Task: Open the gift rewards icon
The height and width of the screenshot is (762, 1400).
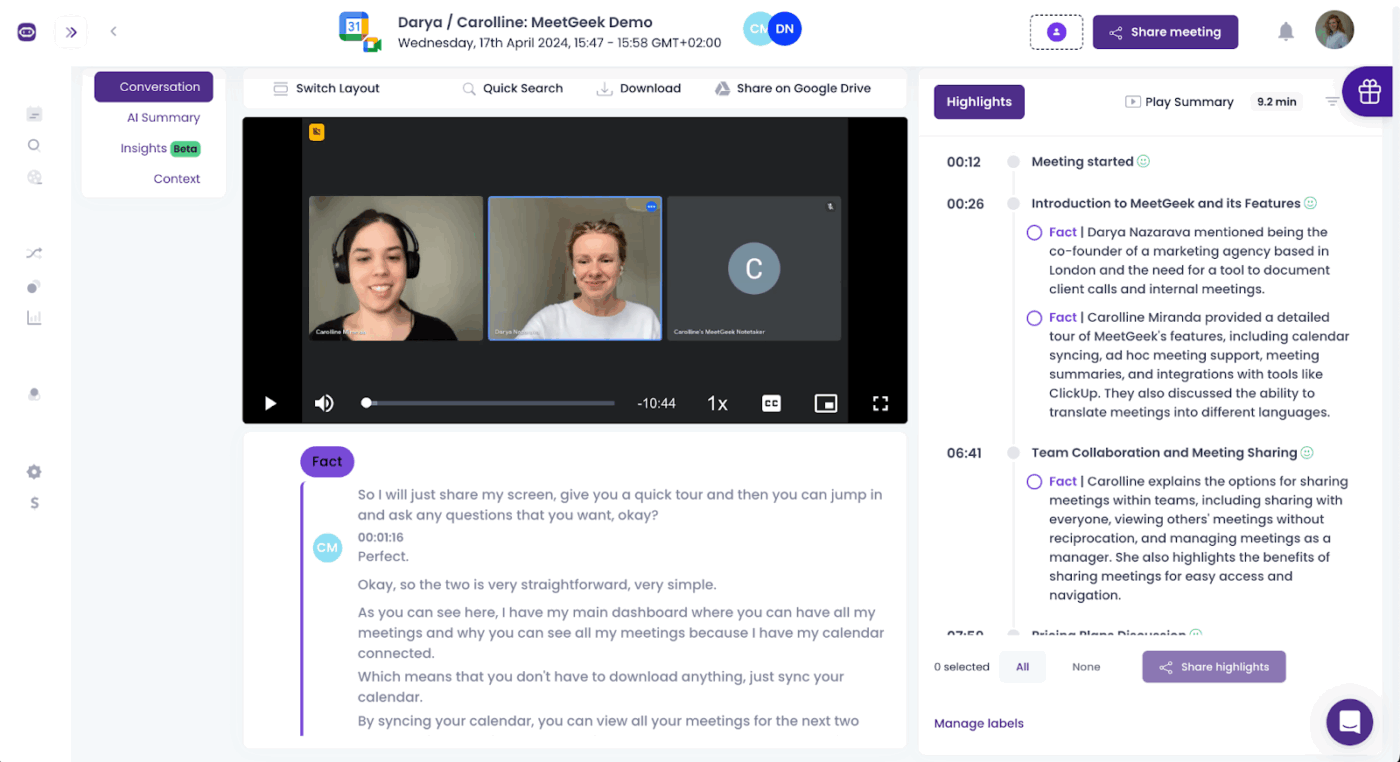Action: click(1369, 92)
